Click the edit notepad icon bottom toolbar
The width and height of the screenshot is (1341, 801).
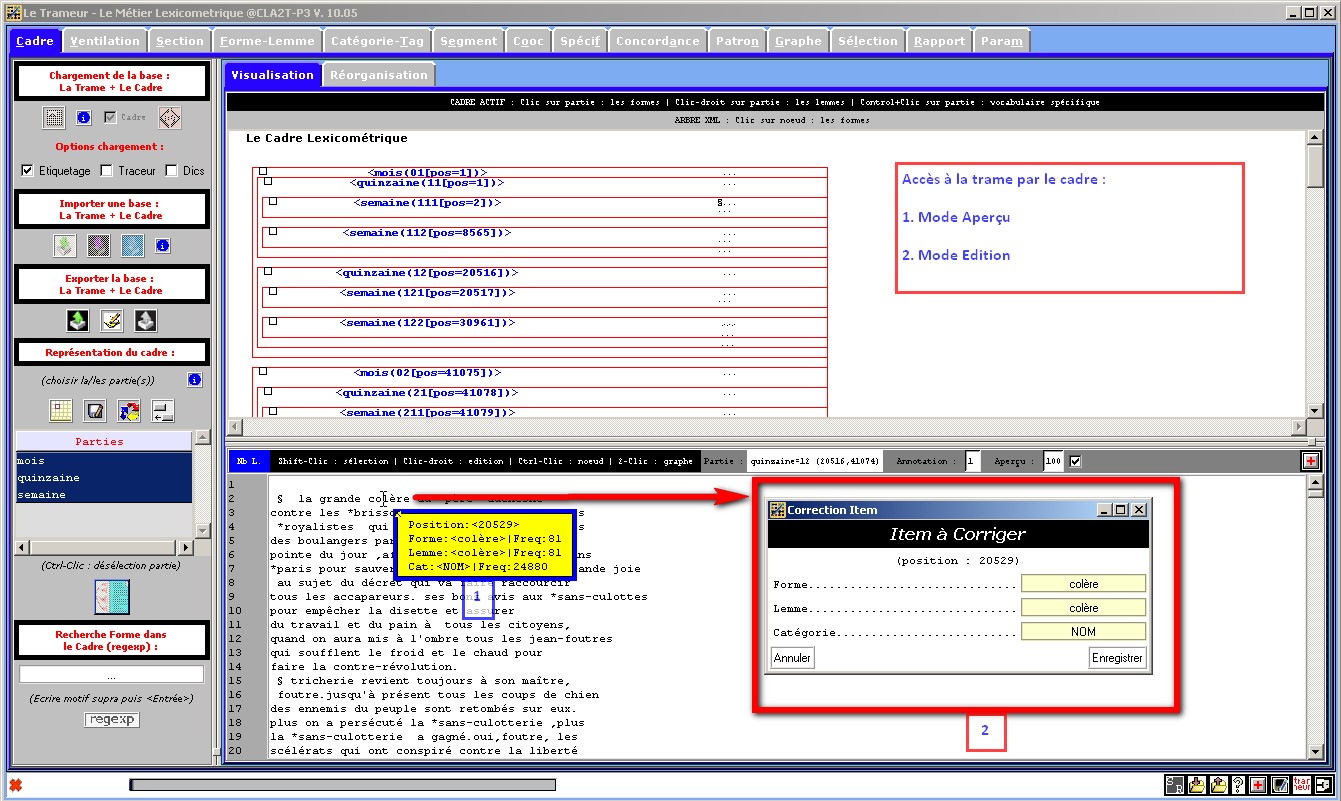(1279, 785)
